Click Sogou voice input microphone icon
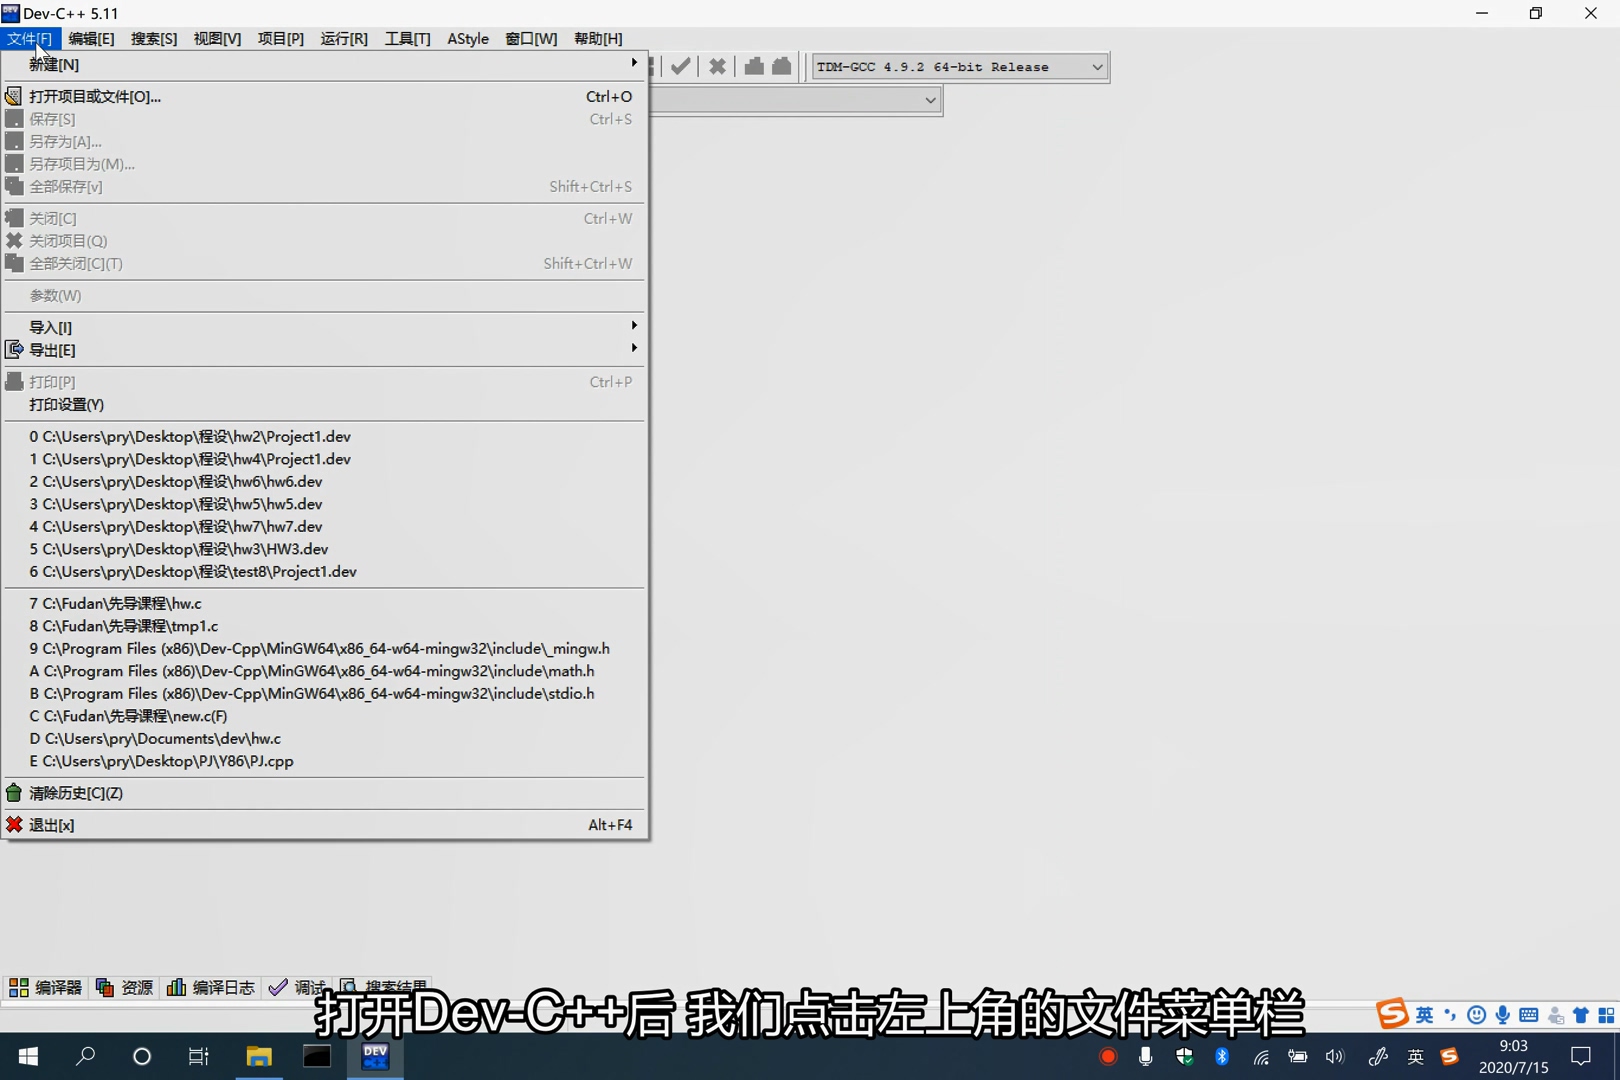Image resolution: width=1620 pixels, height=1080 pixels. click(x=1502, y=1015)
